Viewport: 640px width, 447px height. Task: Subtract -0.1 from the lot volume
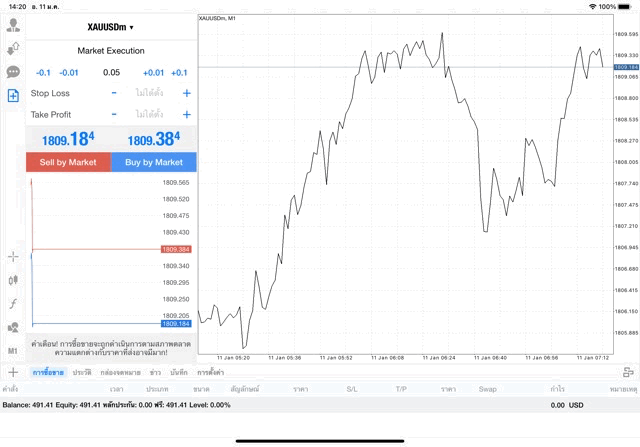coord(43,72)
